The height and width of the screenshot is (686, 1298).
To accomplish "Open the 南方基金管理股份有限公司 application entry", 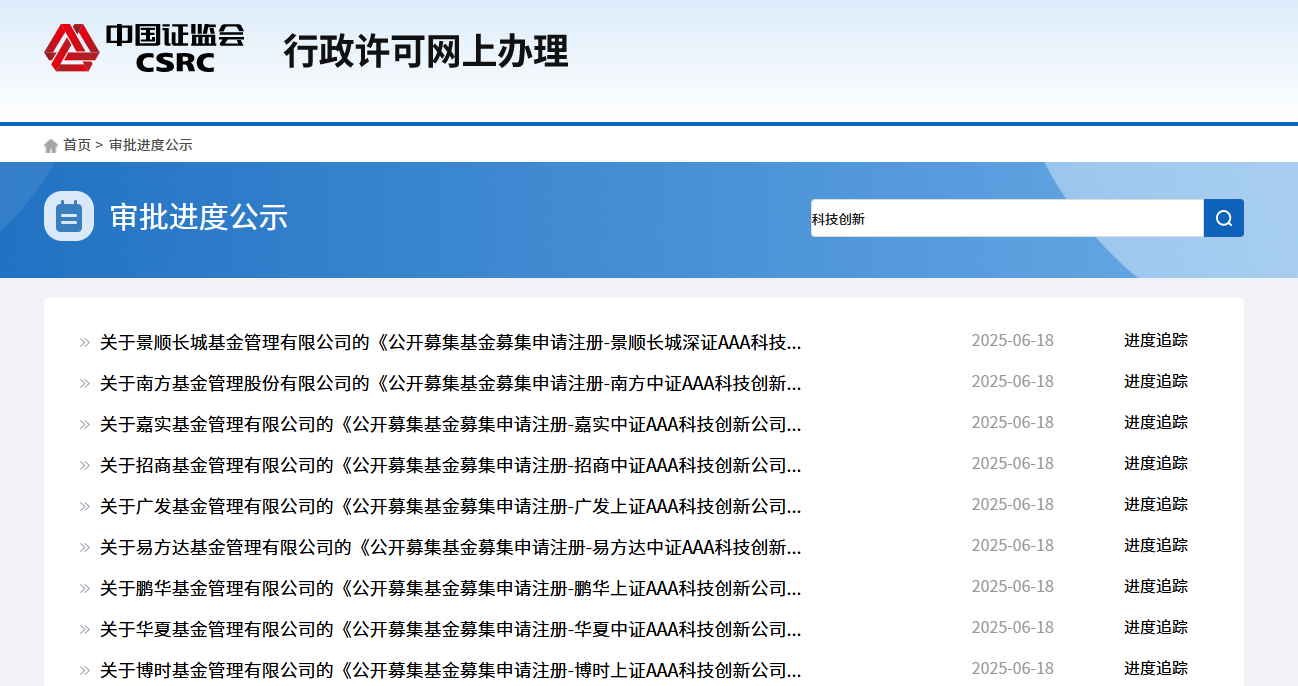I will click(x=451, y=384).
